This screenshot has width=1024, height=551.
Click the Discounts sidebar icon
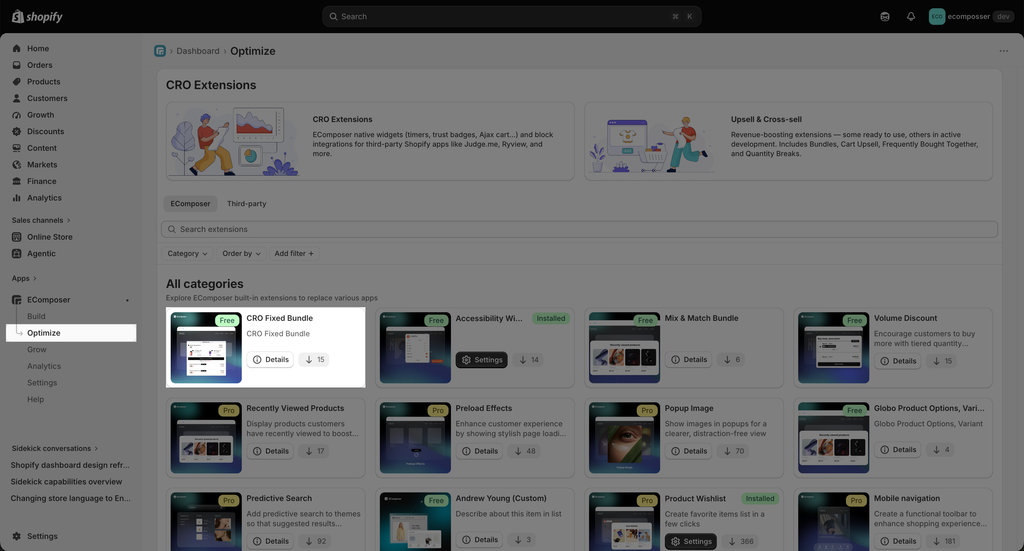click(x=17, y=131)
